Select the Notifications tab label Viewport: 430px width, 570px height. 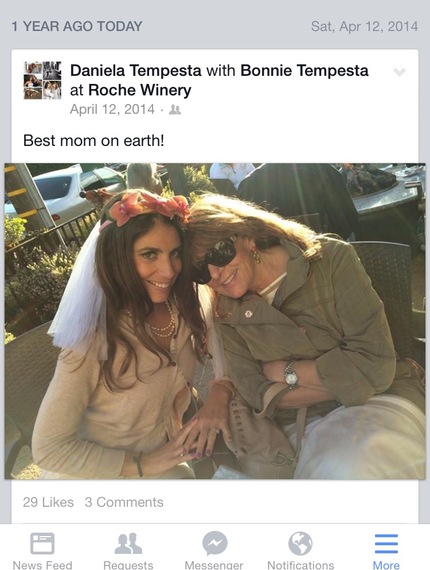(301, 565)
